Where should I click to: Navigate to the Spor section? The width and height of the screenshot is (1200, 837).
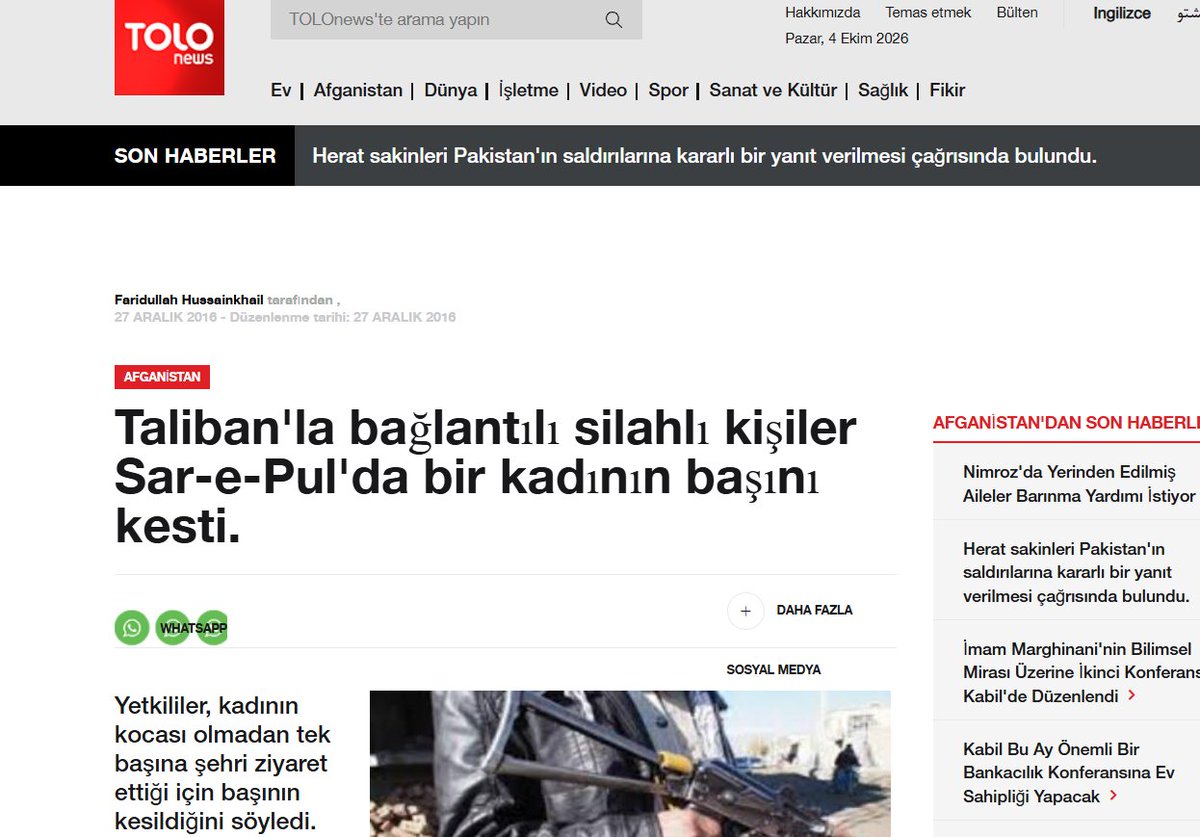(x=668, y=90)
